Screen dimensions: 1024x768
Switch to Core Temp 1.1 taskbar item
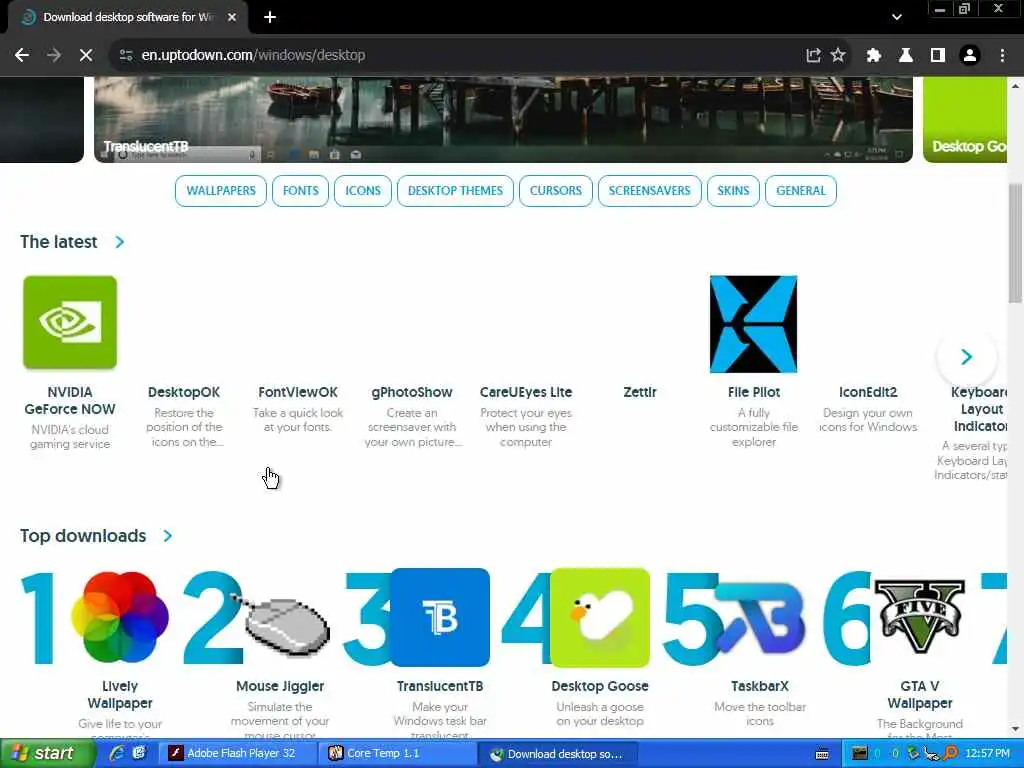399,753
